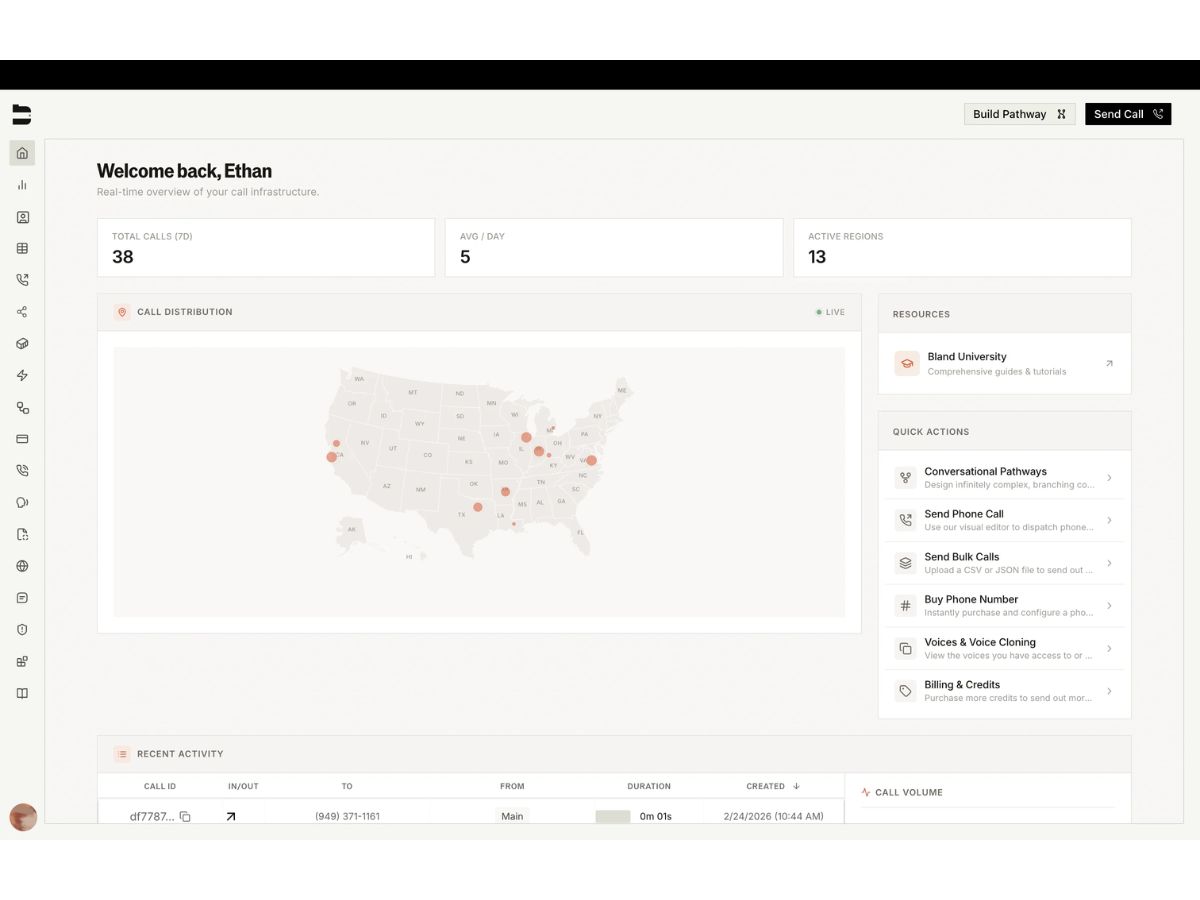Click the hash icon beside Buy Phone Number

(905, 606)
